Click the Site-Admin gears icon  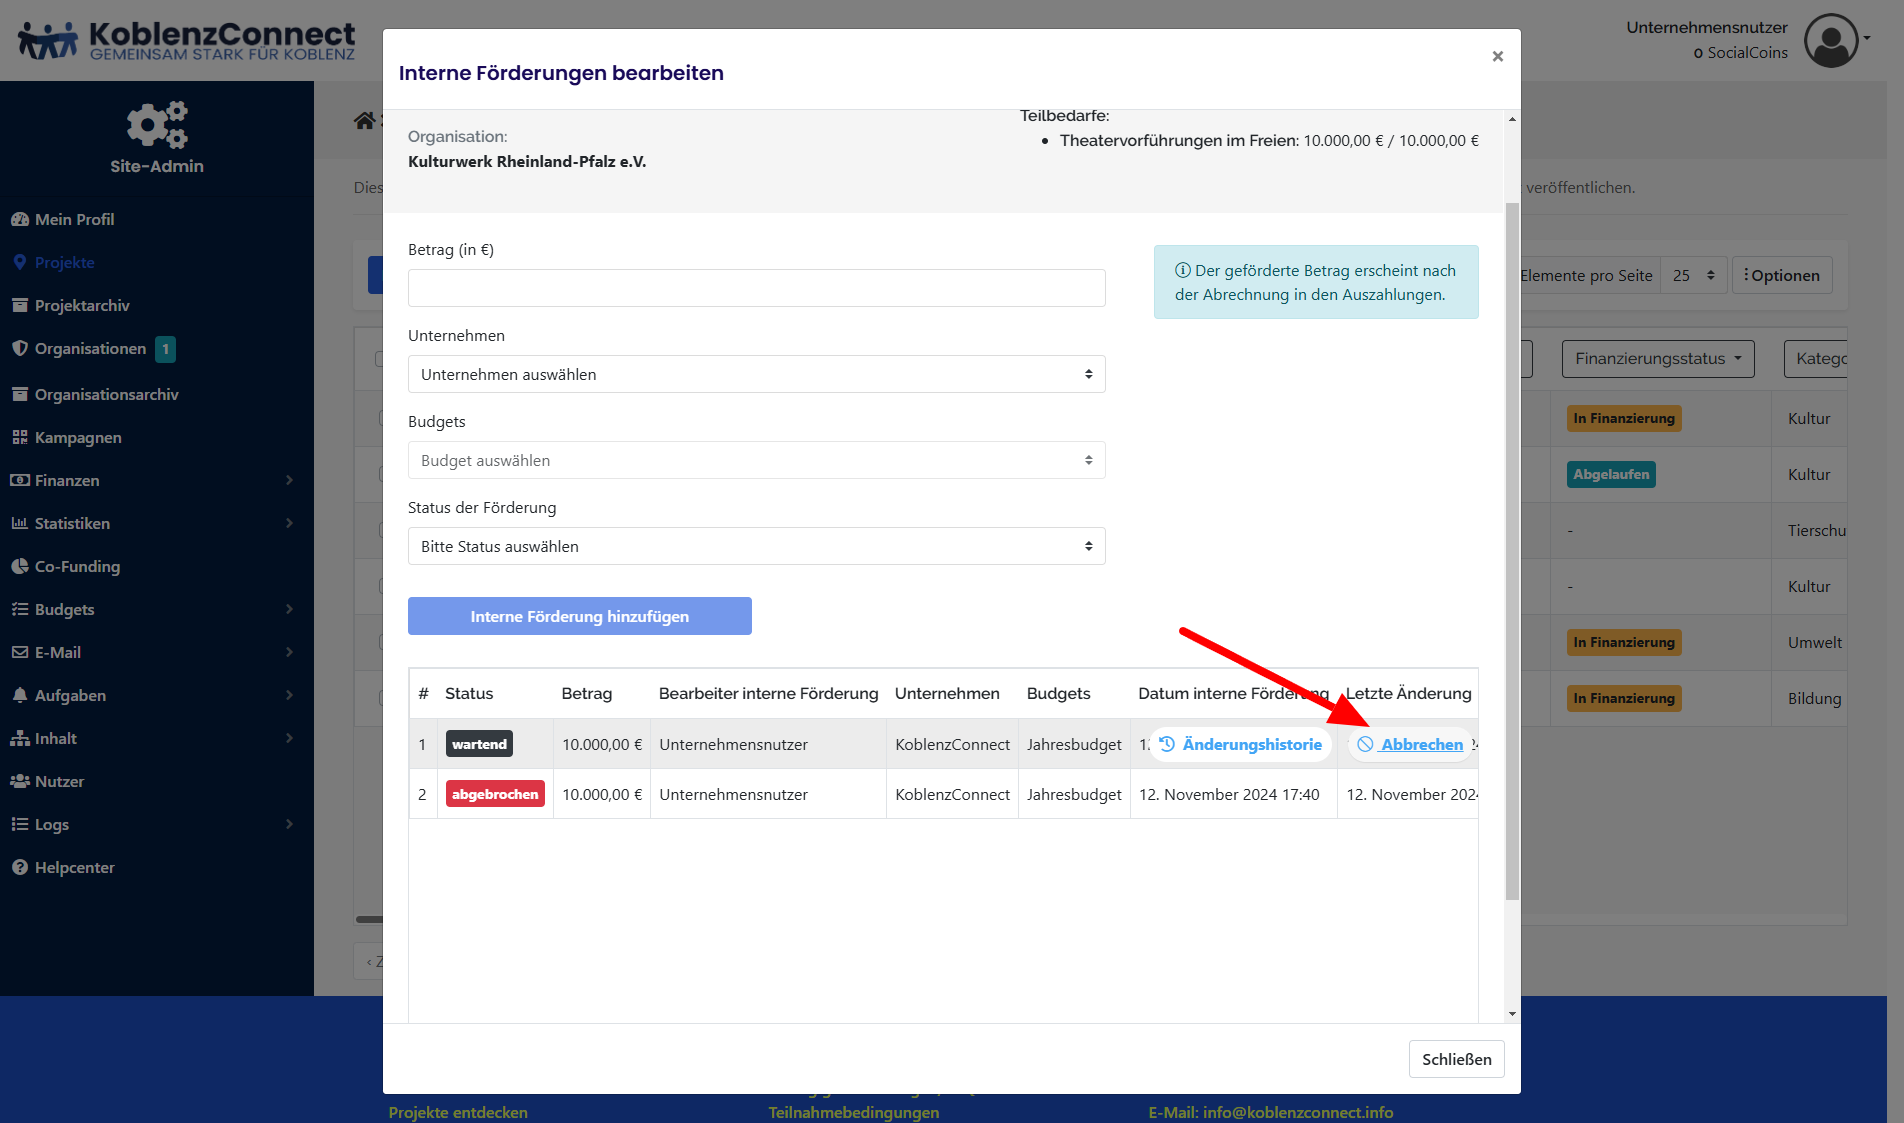pos(157,124)
